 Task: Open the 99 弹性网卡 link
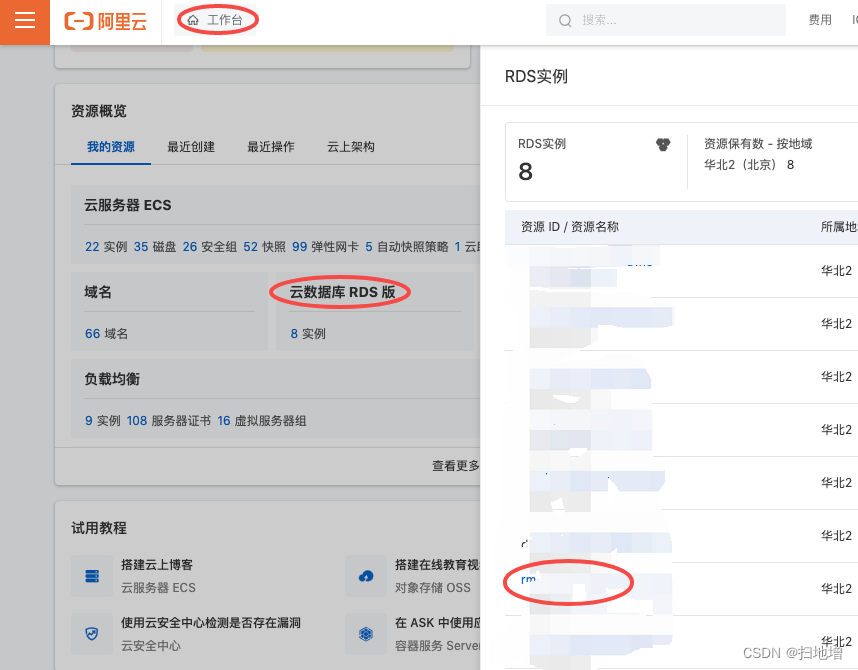point(325,247)
